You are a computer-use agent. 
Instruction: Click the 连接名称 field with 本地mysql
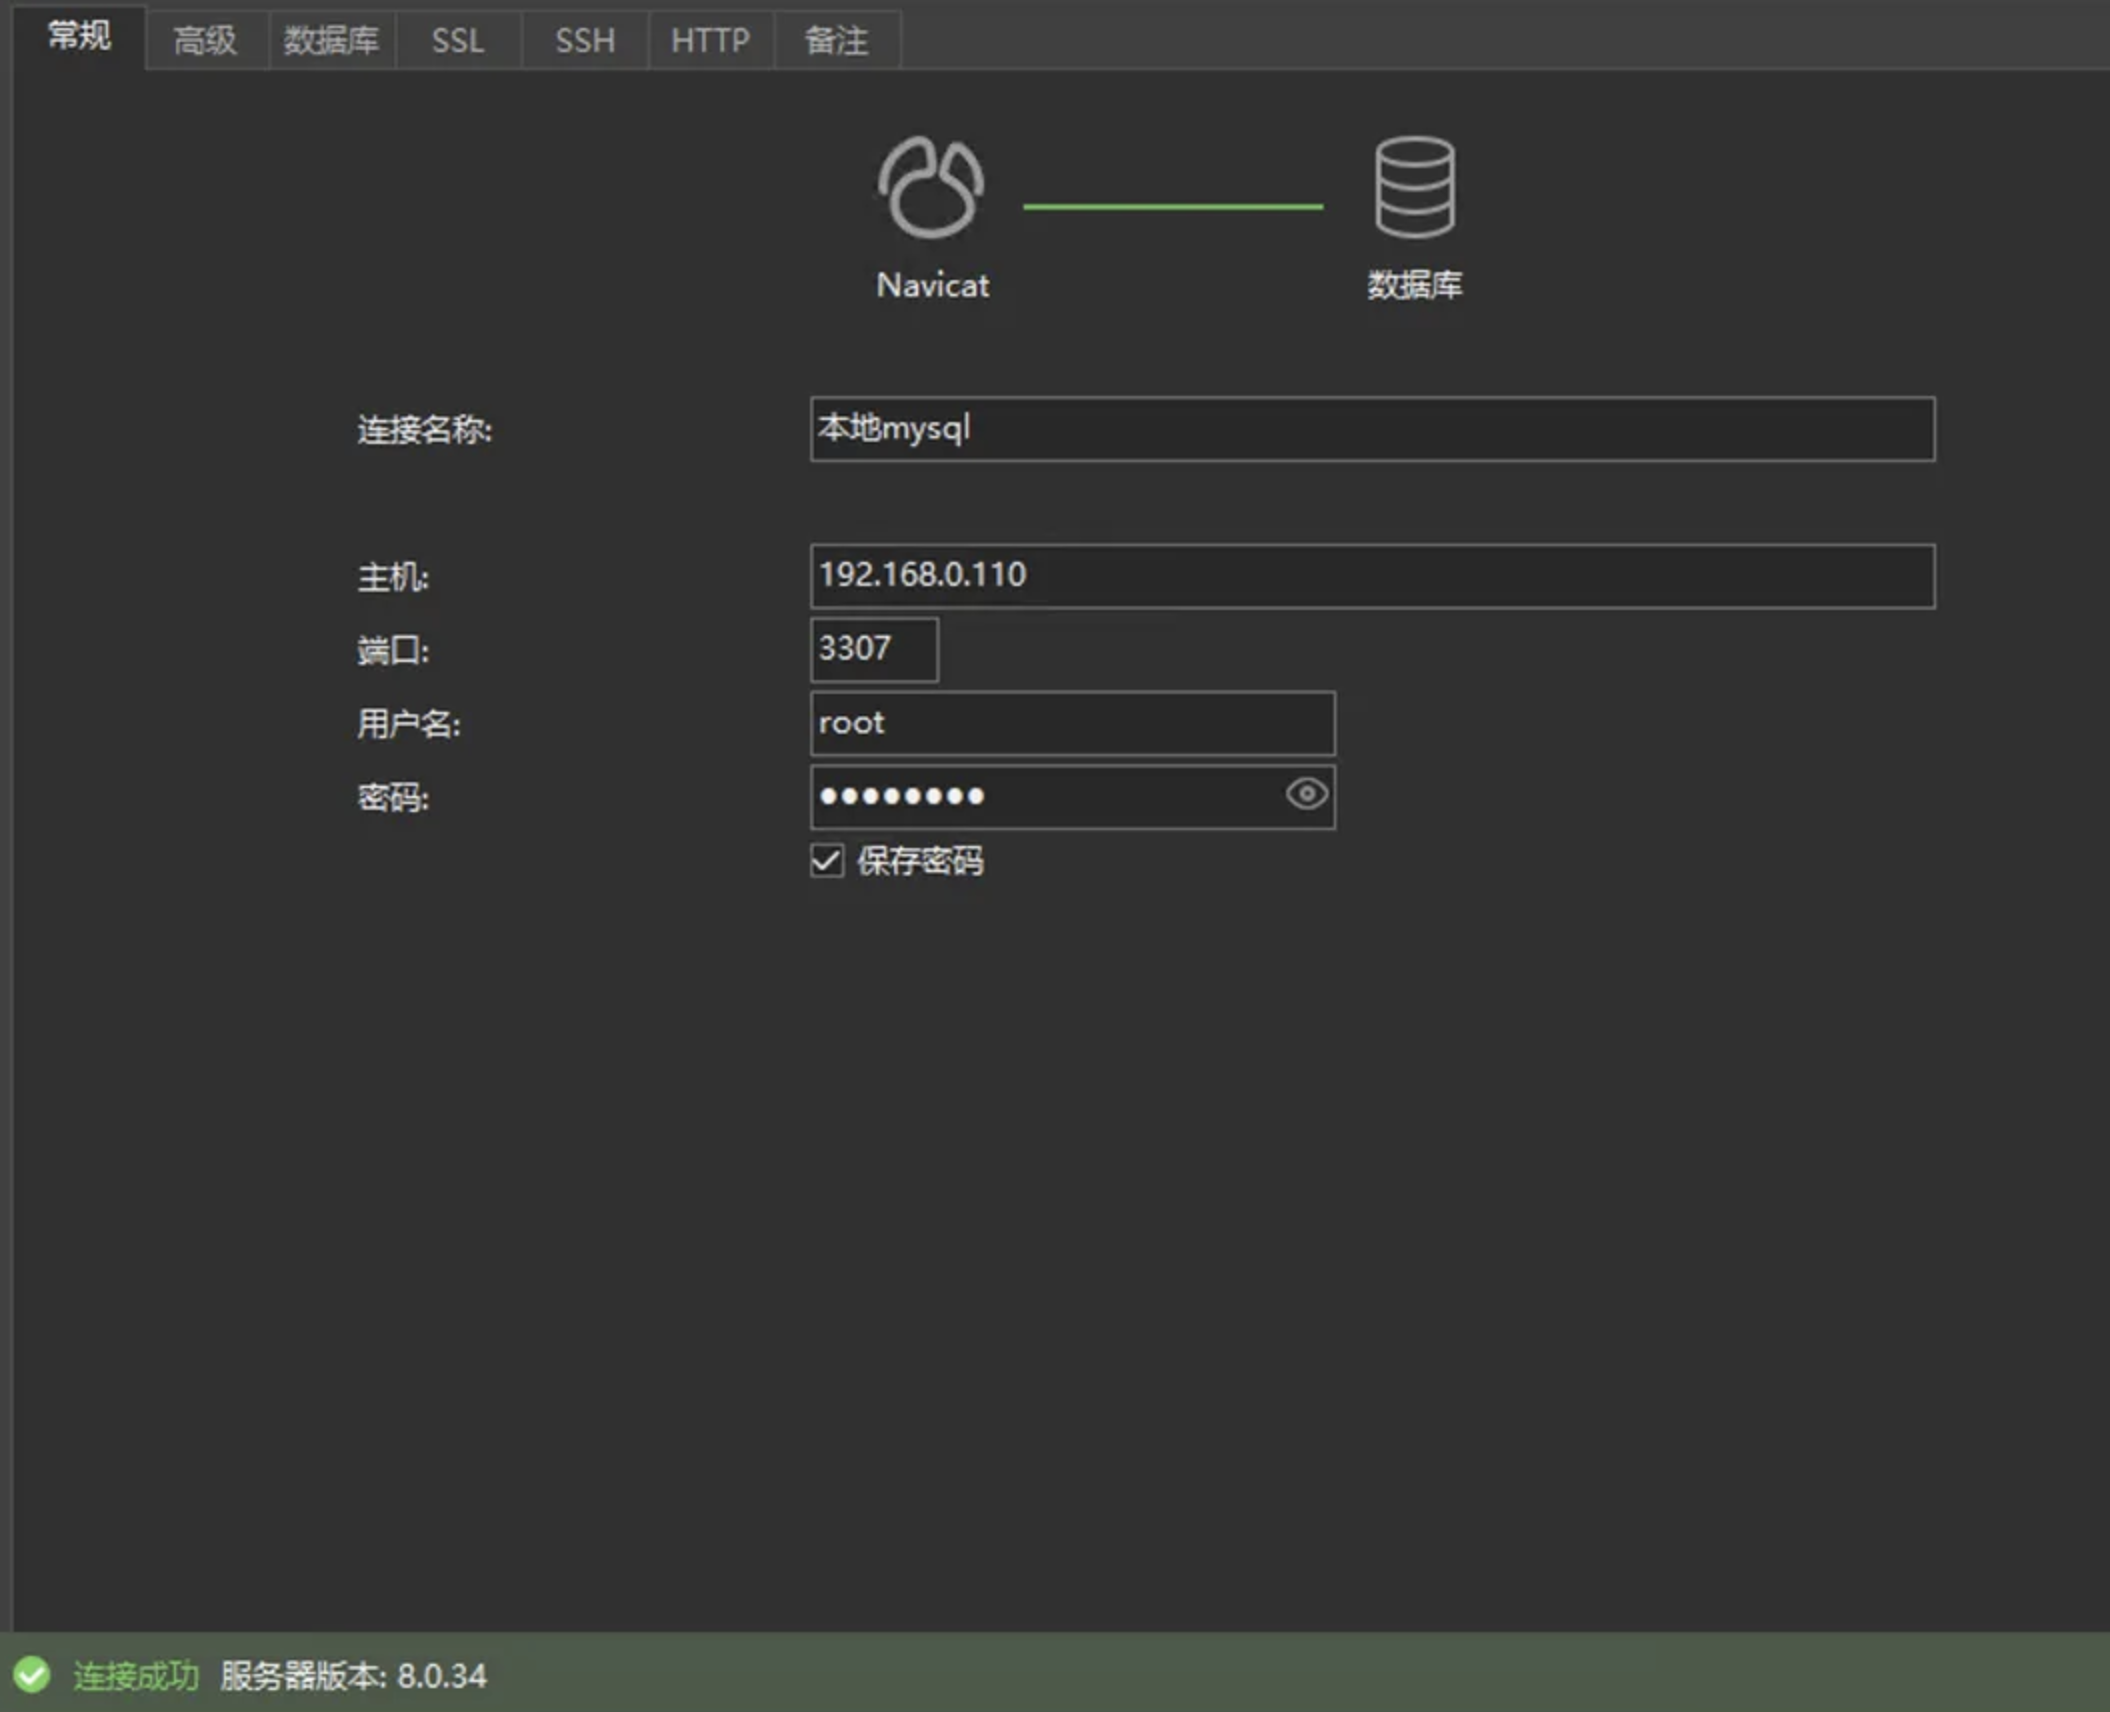pyautogui.click(x=1371, y=429)
